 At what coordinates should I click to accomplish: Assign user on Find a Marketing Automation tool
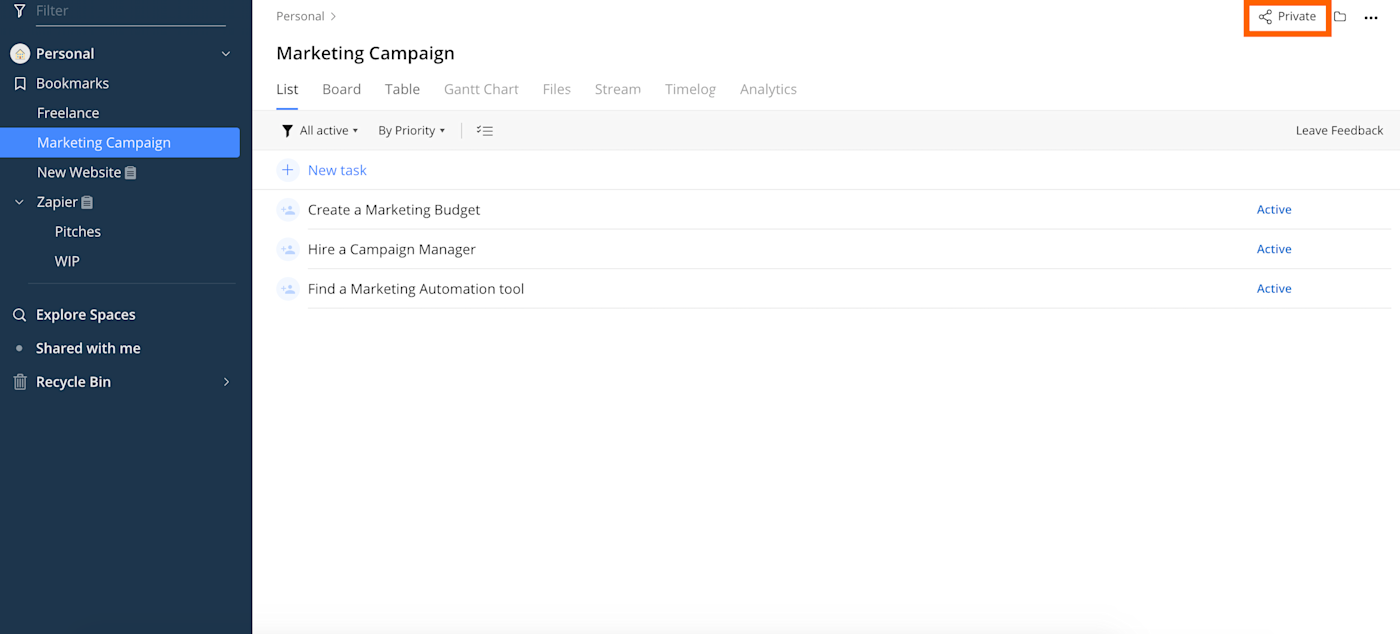pos(288,289)
